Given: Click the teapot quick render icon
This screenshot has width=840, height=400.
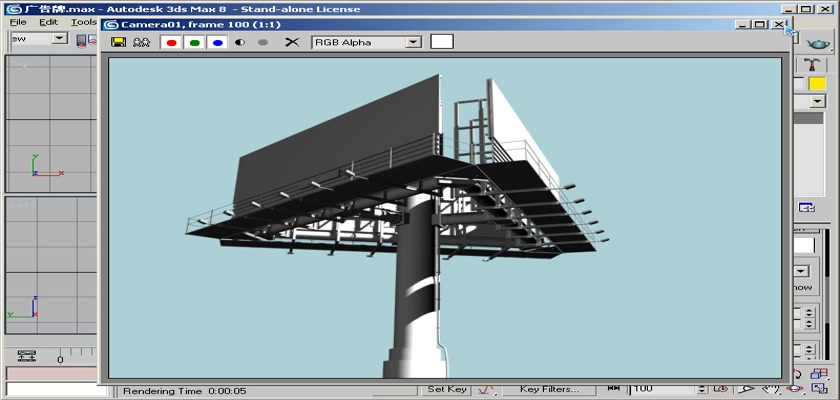Looking at the screenshot, I should click(x=818, y=45).
